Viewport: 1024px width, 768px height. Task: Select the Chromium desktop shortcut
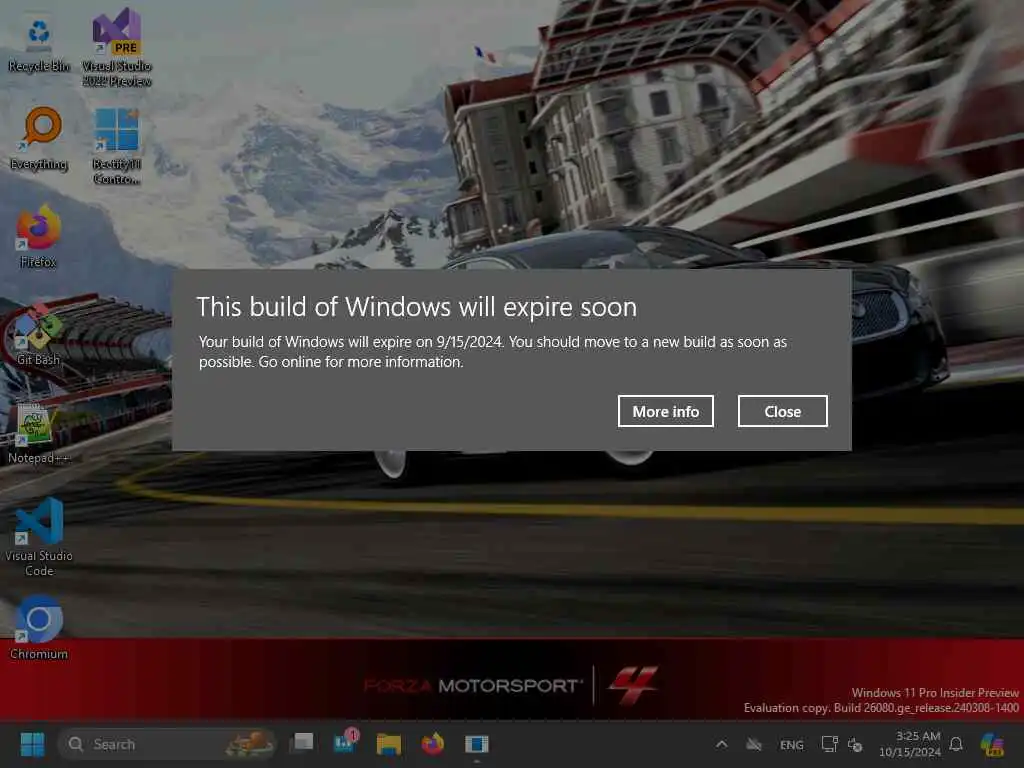(39, 627)
